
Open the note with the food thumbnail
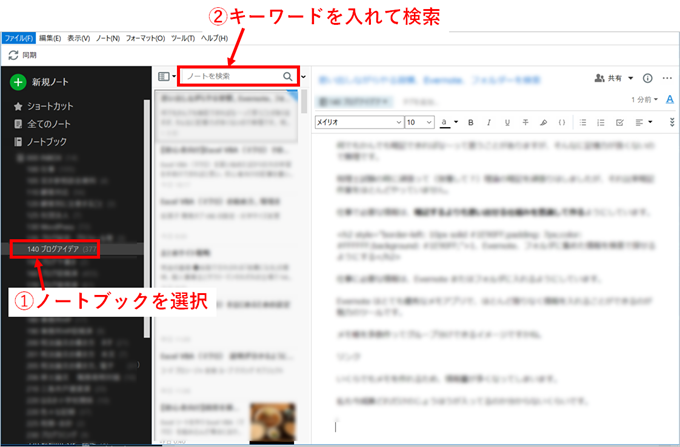click(226, 421)
